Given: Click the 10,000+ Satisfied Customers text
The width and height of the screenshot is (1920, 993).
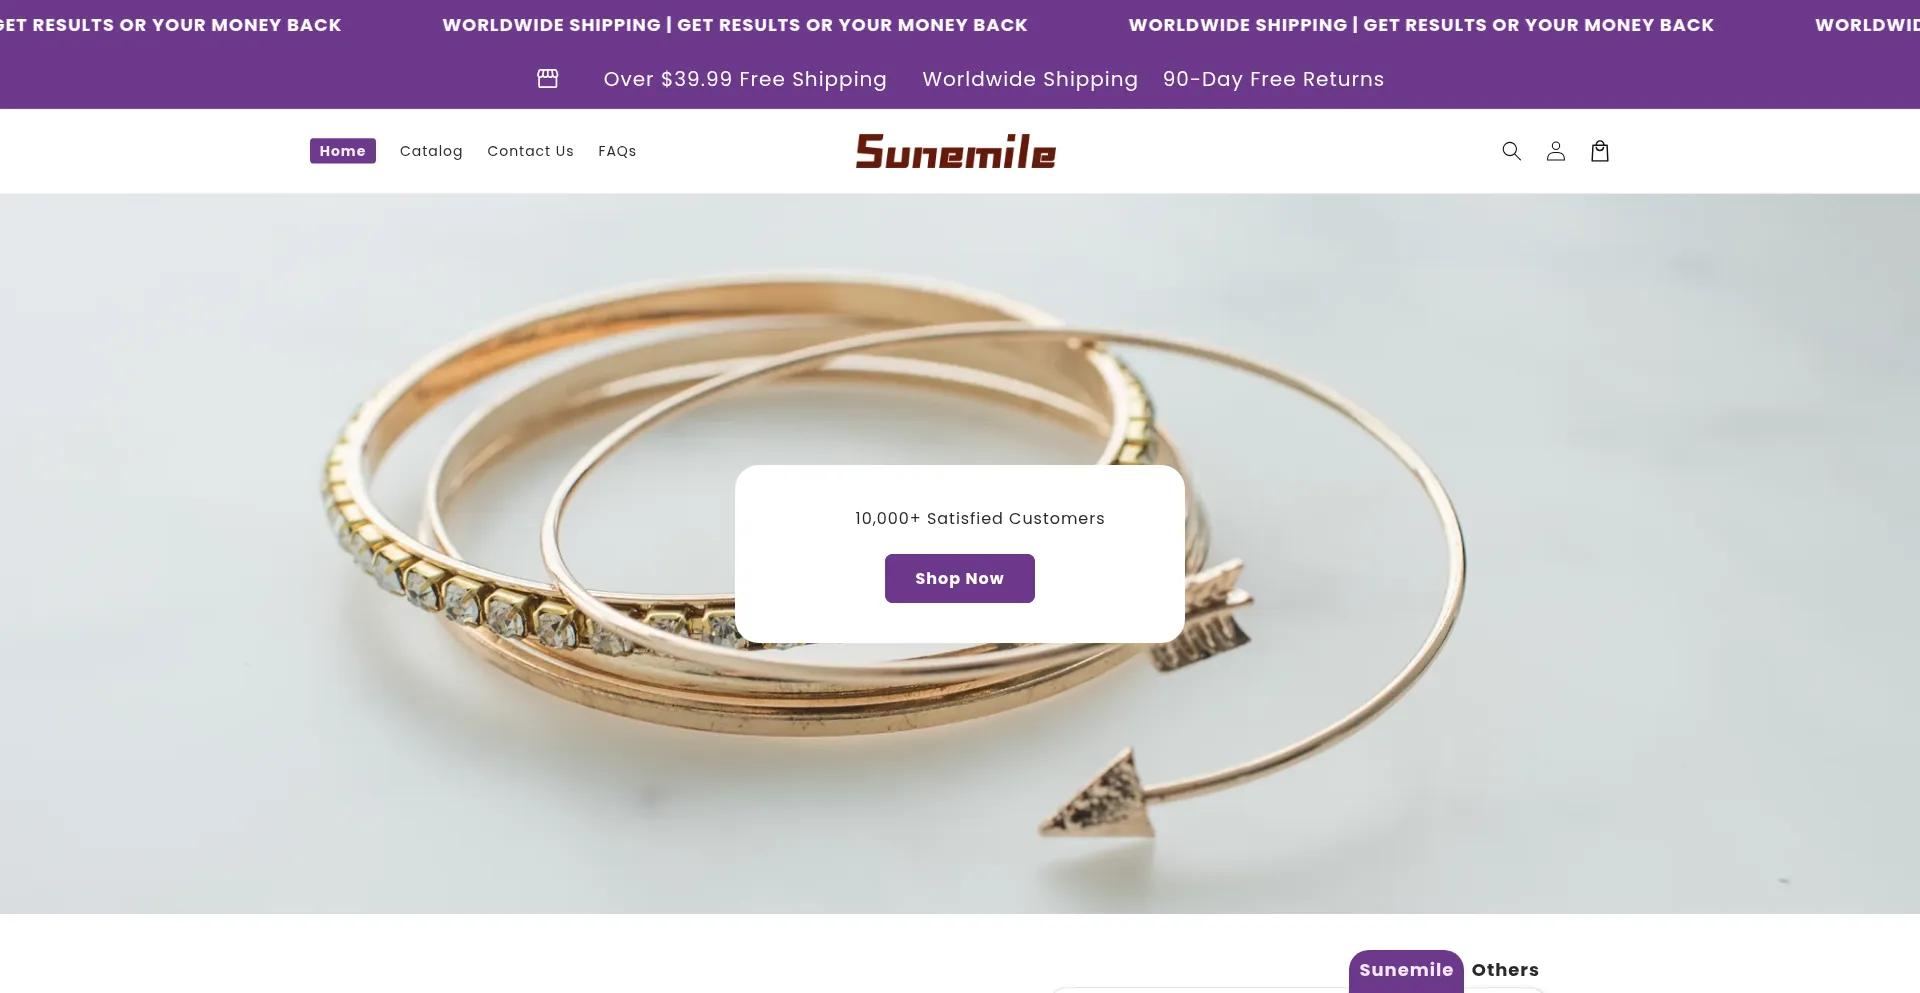Looking at the screenshot, I should (980, 518).
